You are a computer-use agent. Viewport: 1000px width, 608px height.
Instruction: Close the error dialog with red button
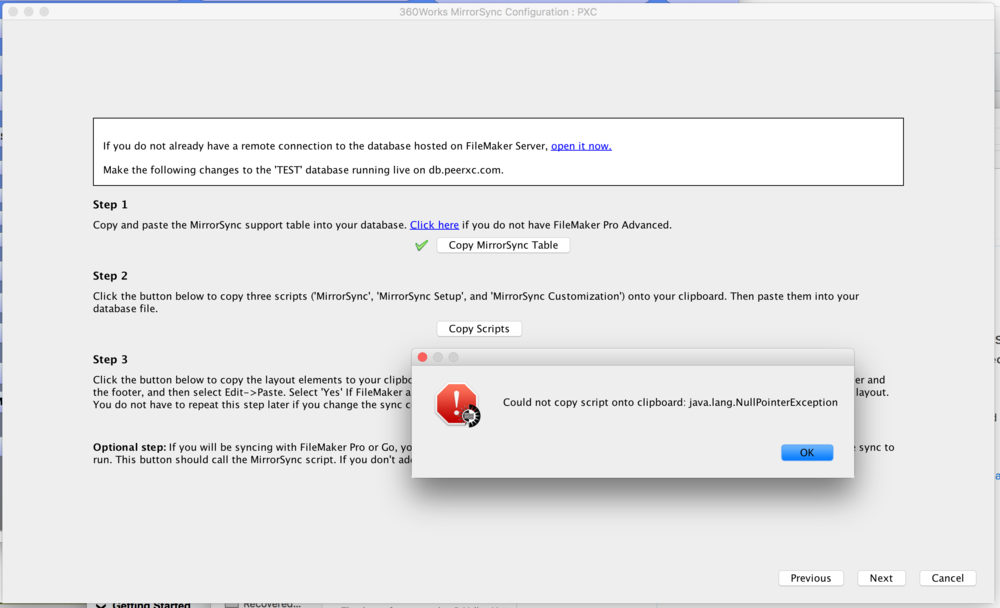[x=422, y=357]
